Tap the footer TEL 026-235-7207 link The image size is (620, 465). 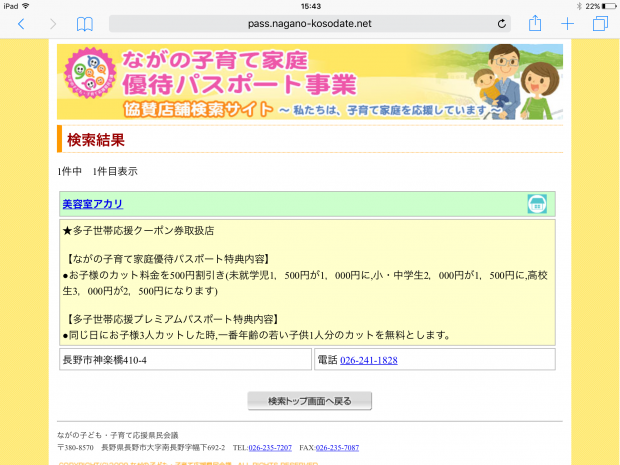(x=270, y=448)
